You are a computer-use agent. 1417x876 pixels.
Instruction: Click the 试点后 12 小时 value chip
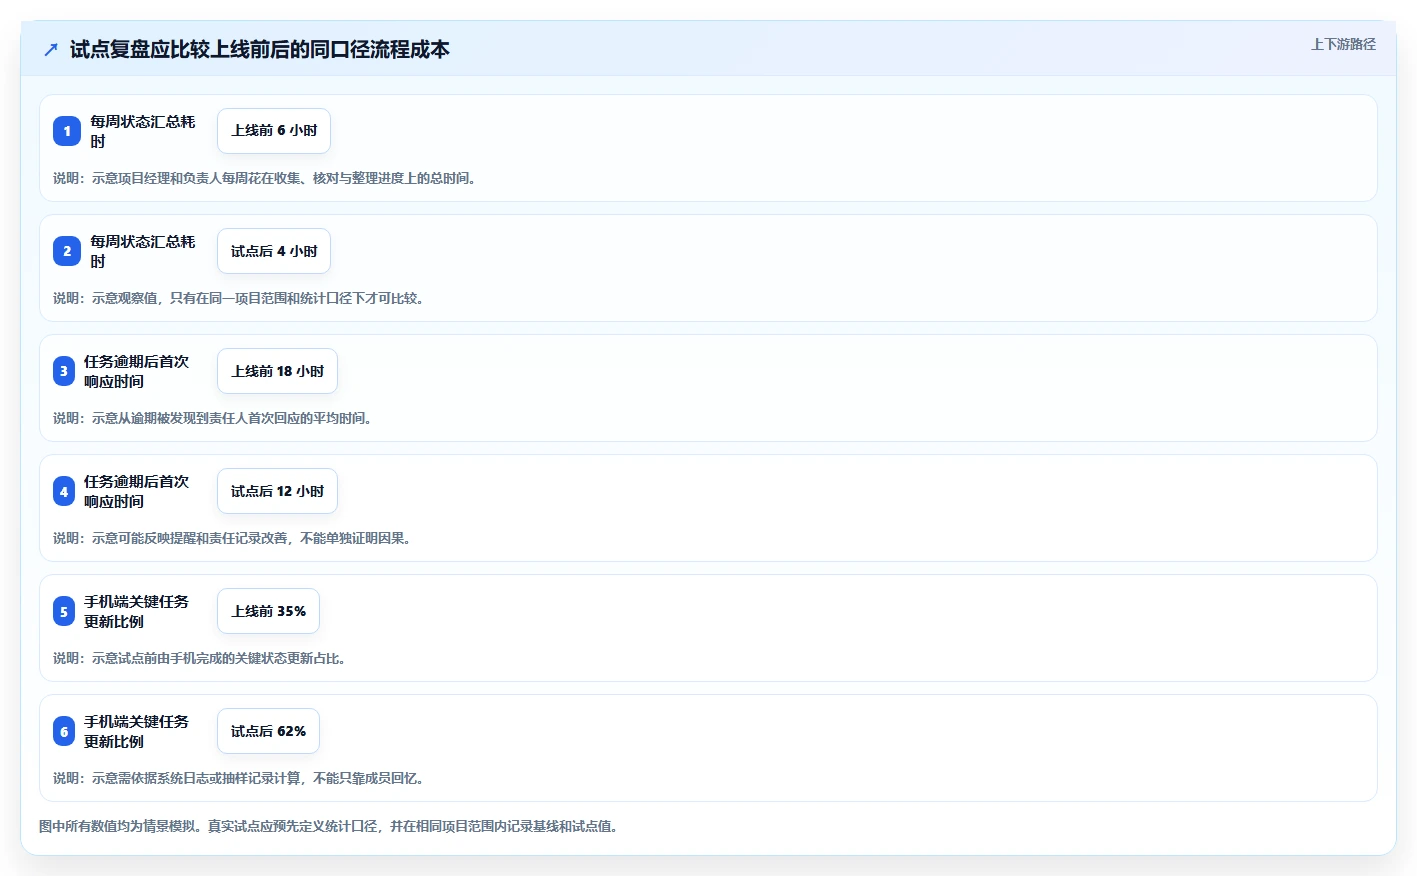[x=277, y=491]
